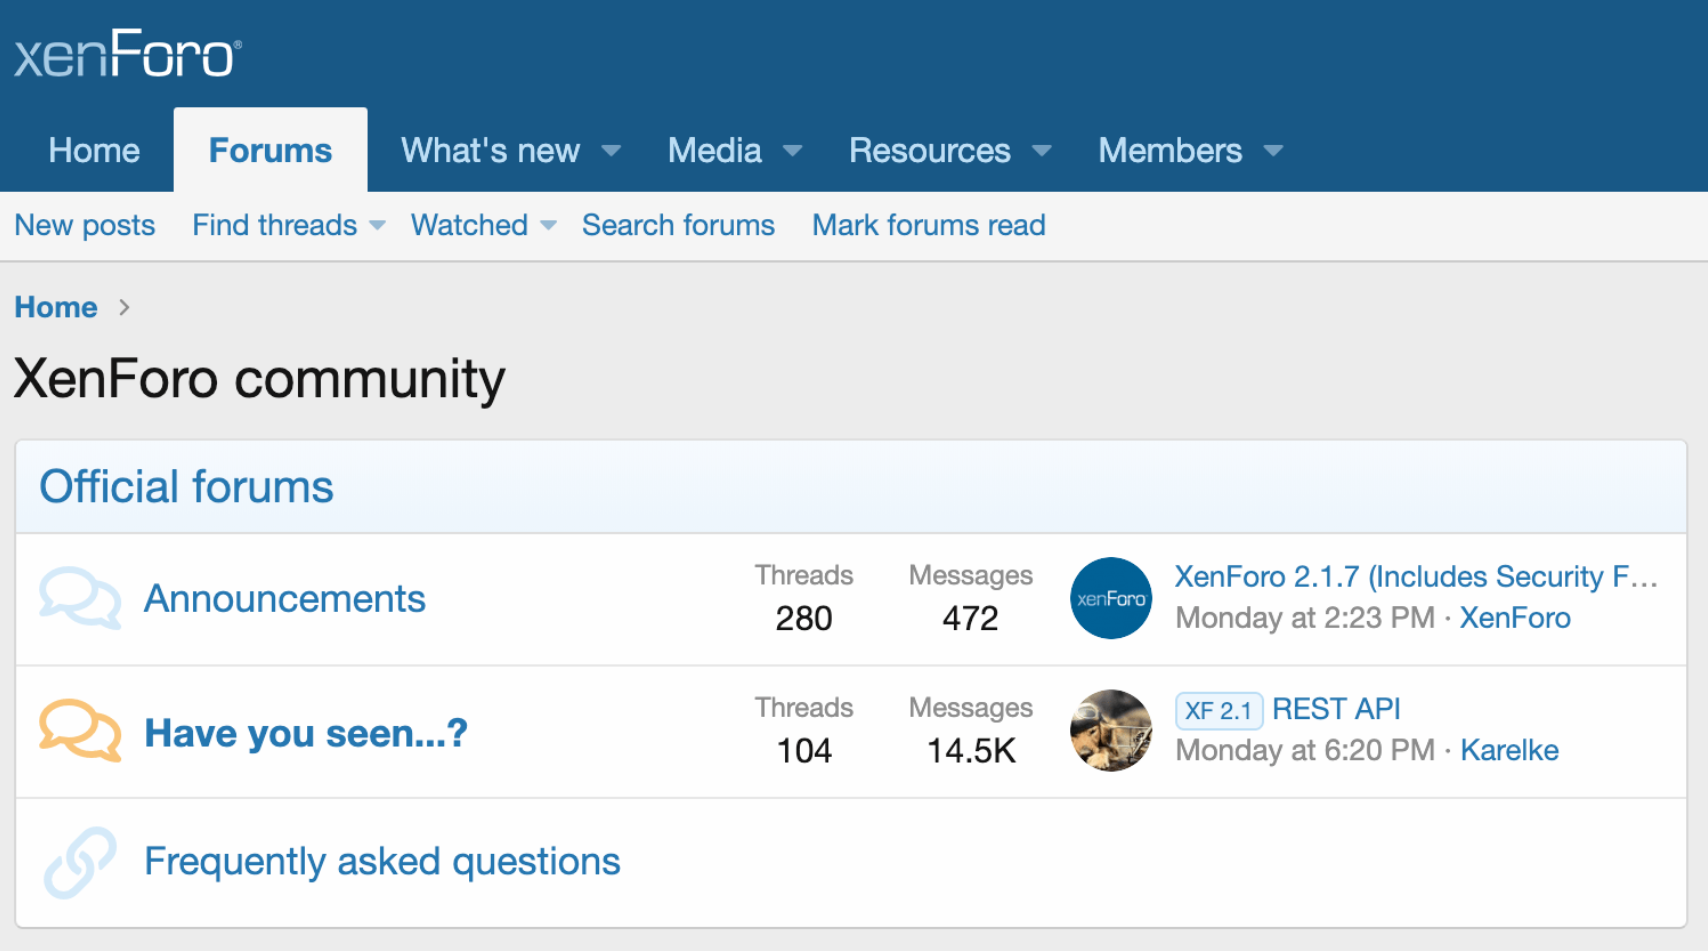The image size is (1708, 951).
Task: Expand the What's new dropdown
Action: tap(490, 150)
